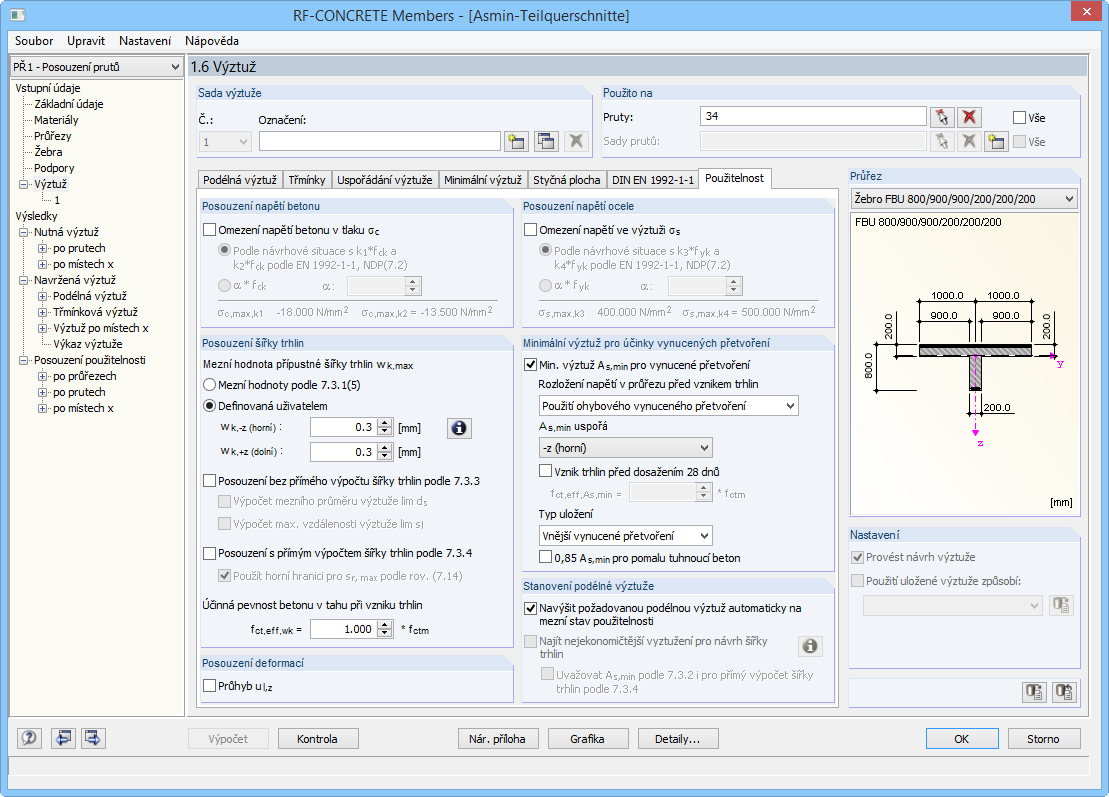Click copy reinforcement set icon
1109x797 pixels.
(546, 141)
